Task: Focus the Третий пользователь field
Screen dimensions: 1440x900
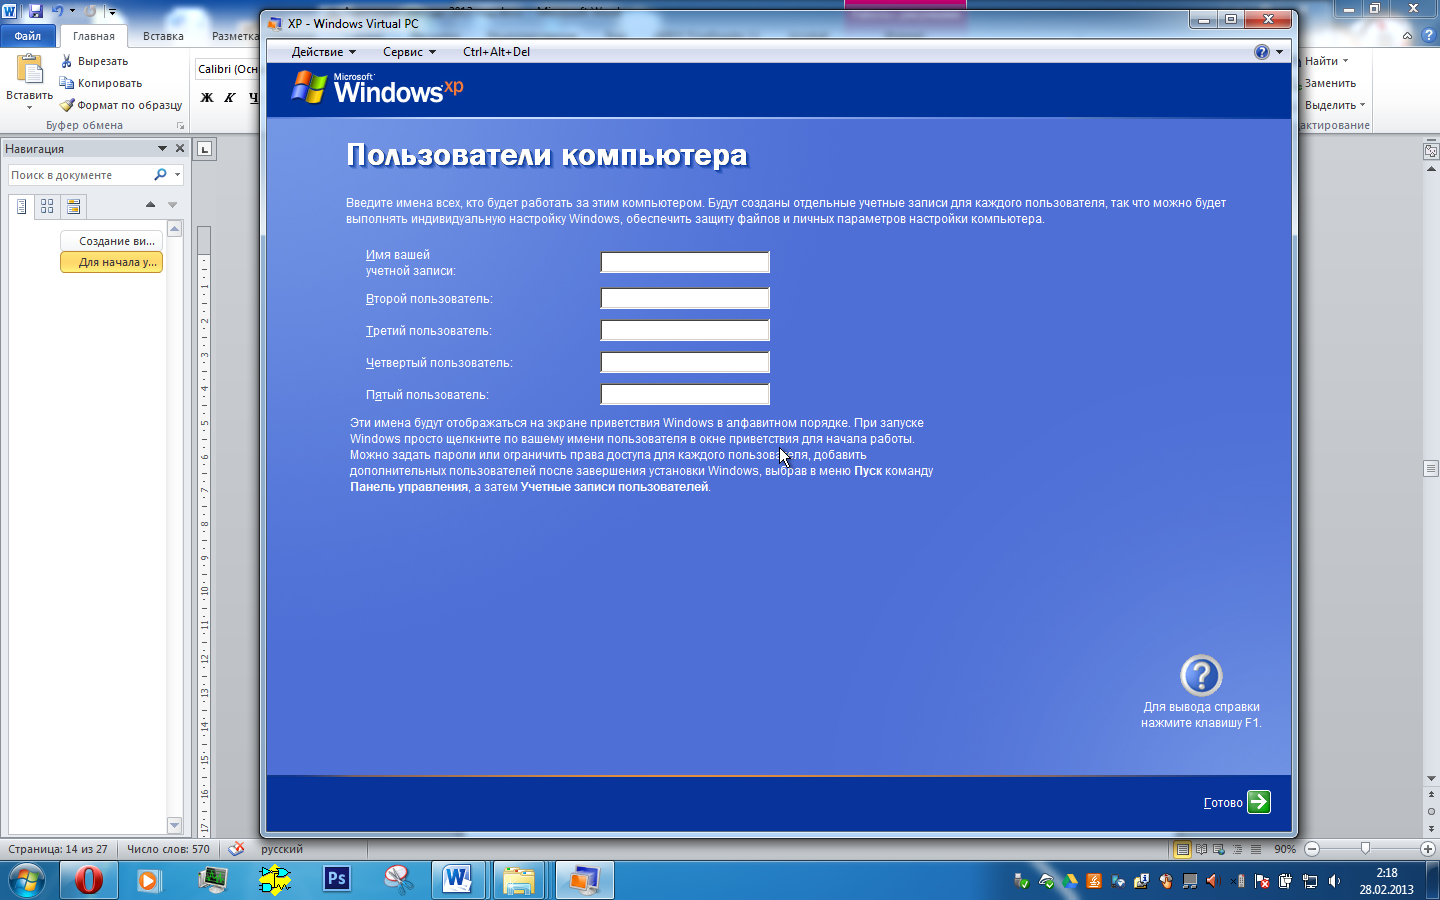Action: pyautogui.click(x=685, y=330)
